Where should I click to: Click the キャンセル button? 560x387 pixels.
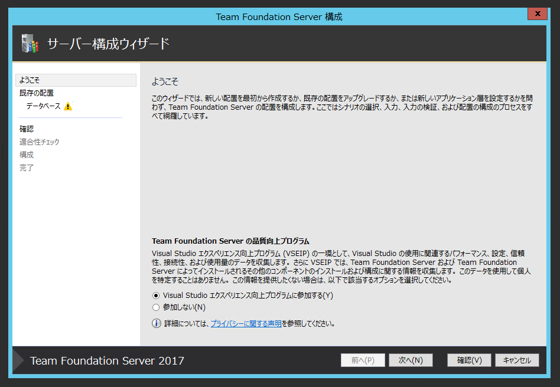517,360
